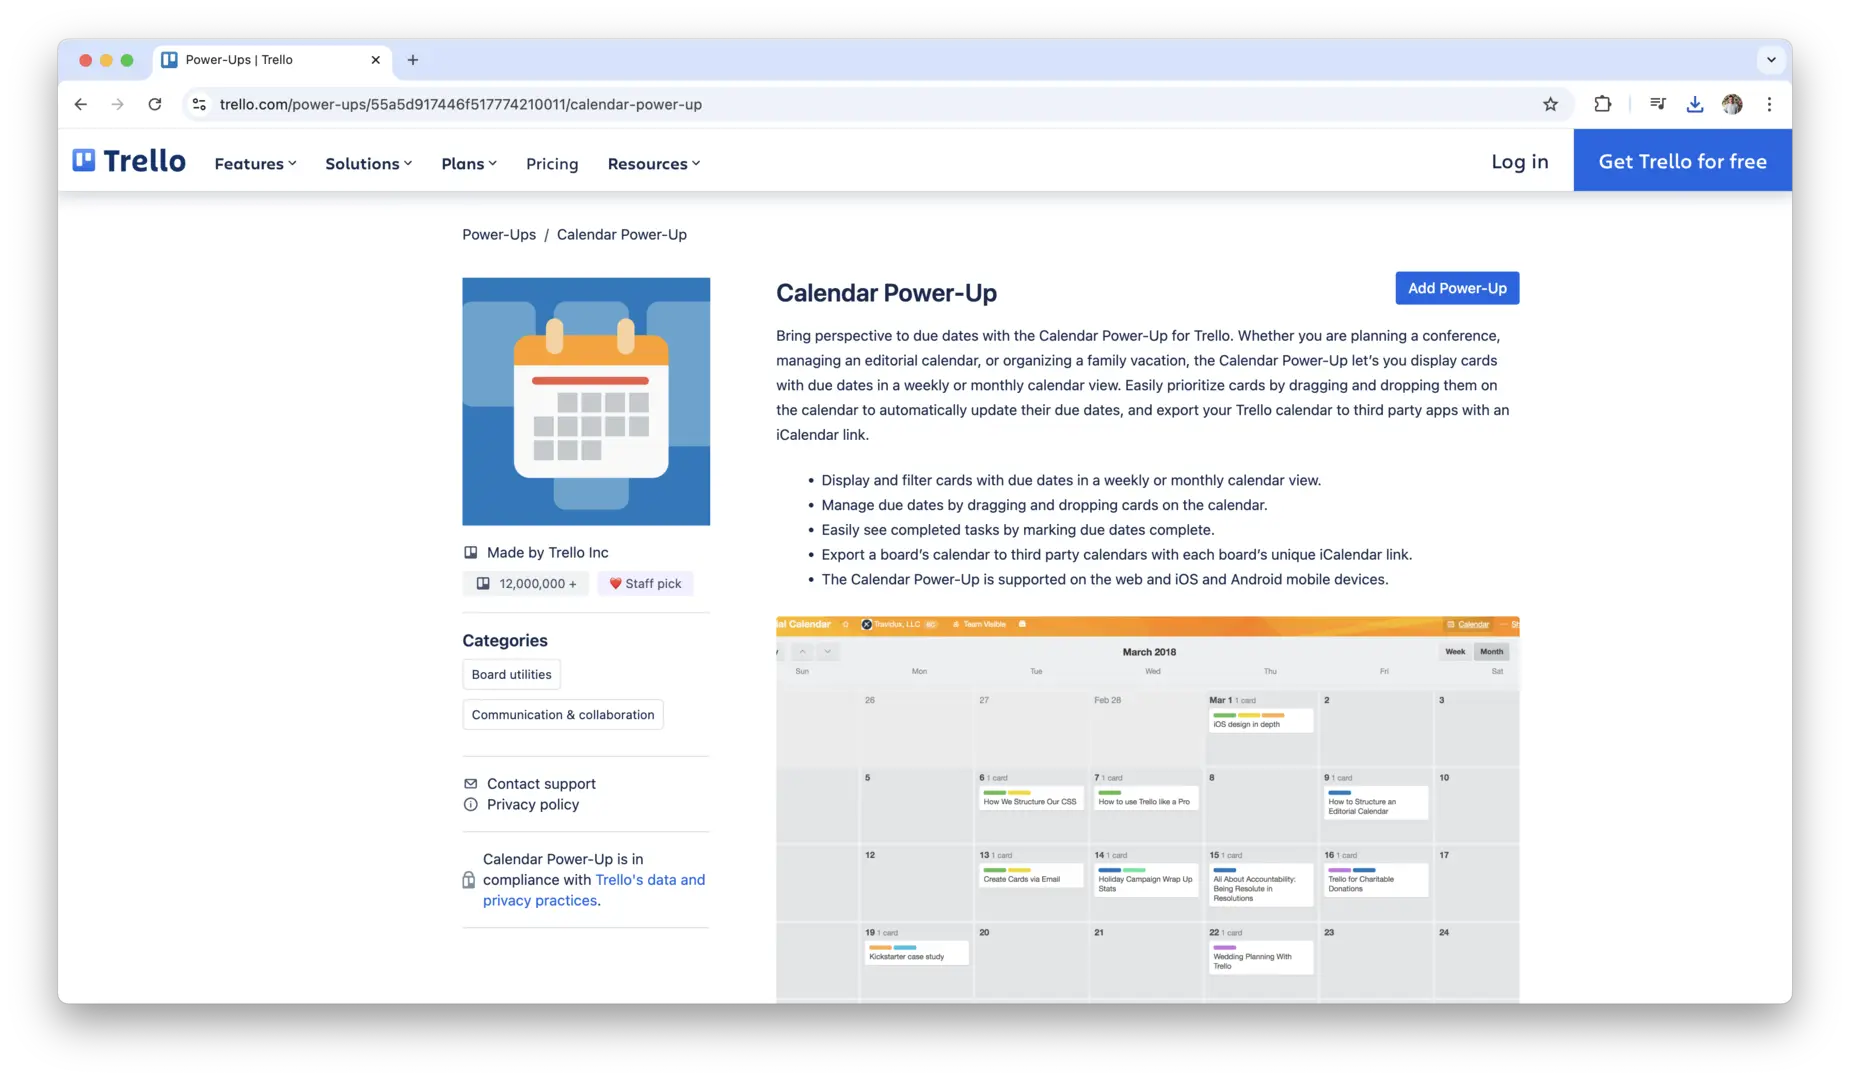Reload the page
The width and height of the screenshot is (1850, 1080).
(155, 104)
